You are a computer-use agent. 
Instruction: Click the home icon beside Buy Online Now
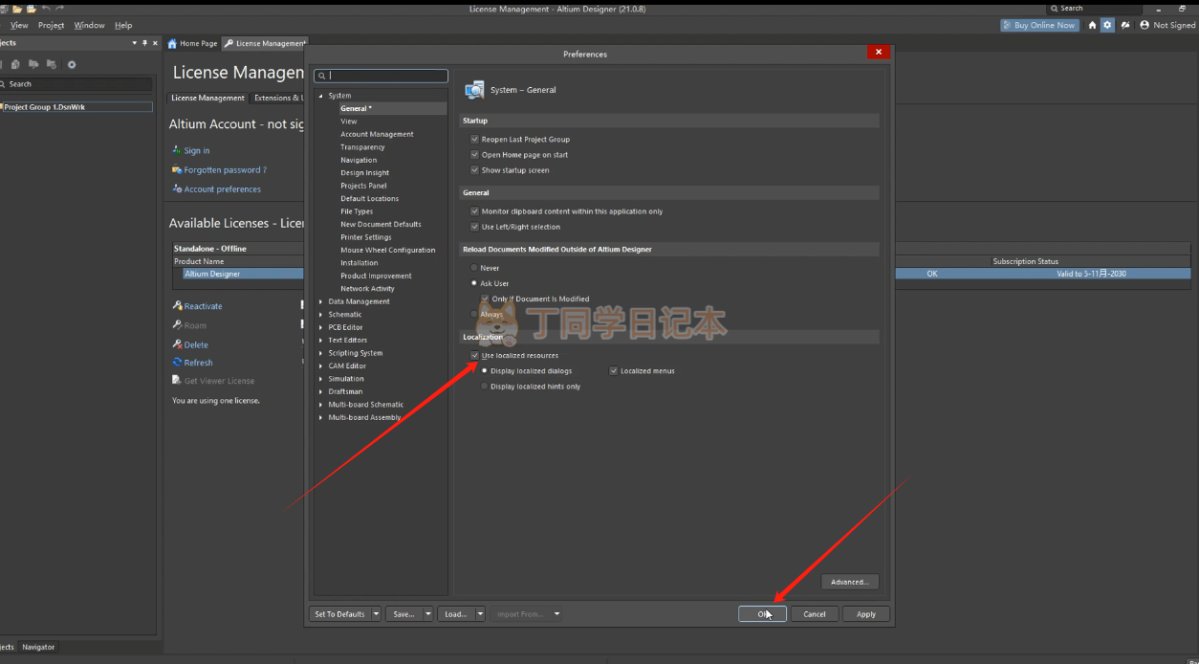1092,25
